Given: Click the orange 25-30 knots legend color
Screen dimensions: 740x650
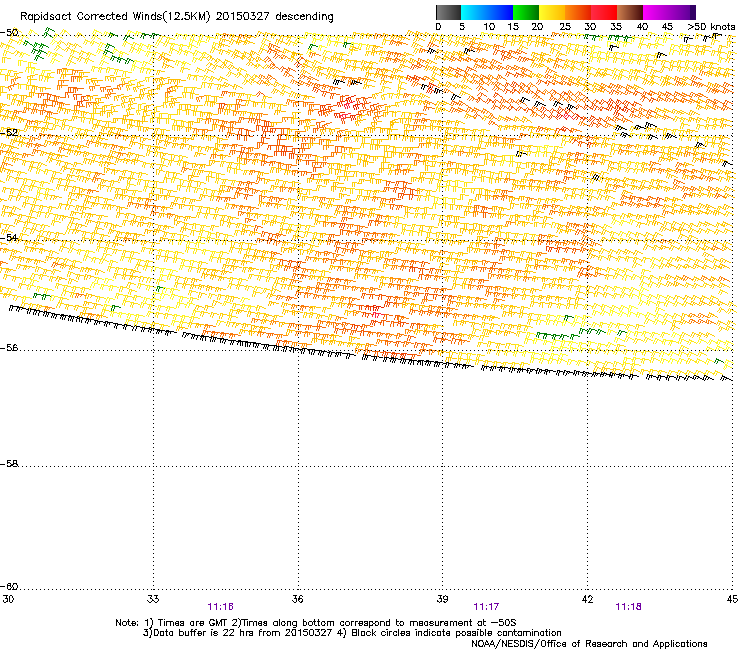Looking at the screenshot, I should [x=578, y=12].
